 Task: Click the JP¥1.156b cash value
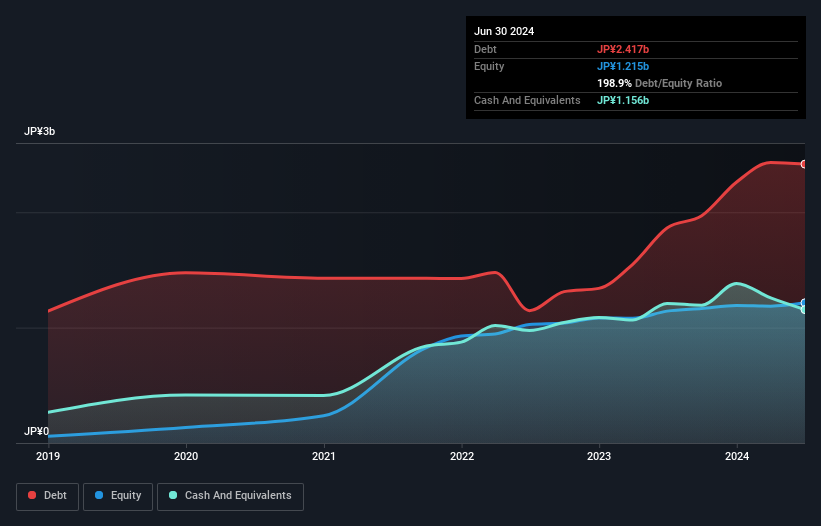pos(623,100)
